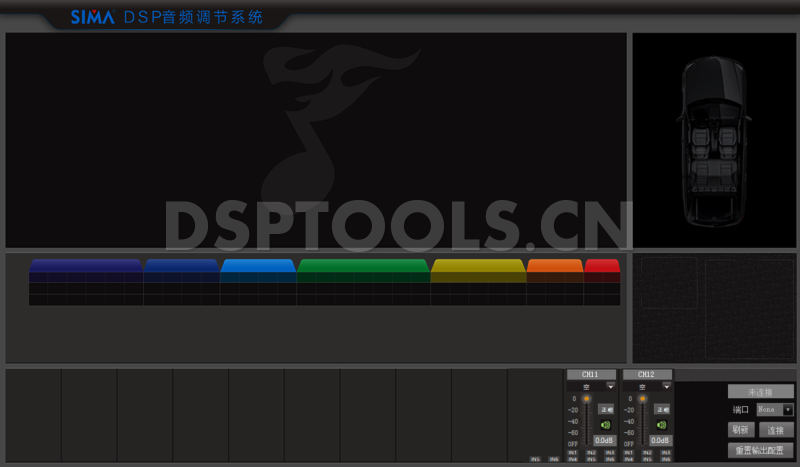Enable IN6 input for CH12

[666, 459]
